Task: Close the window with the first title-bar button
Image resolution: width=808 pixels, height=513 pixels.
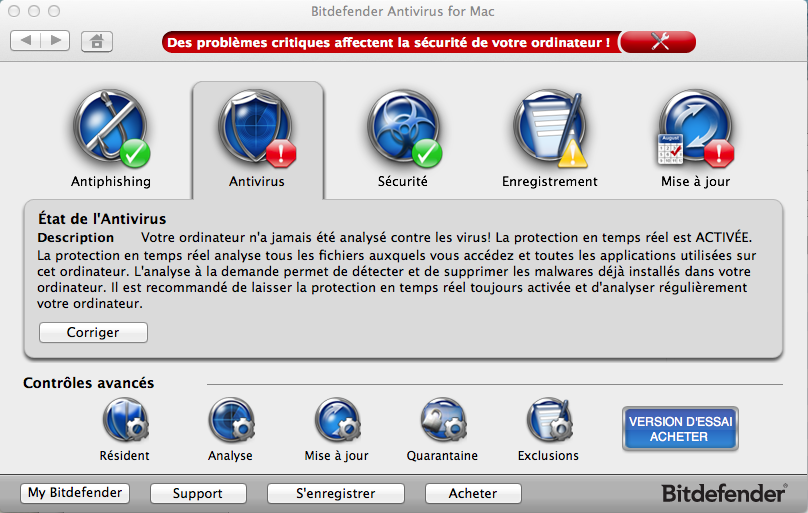Action: coord(14,11)
